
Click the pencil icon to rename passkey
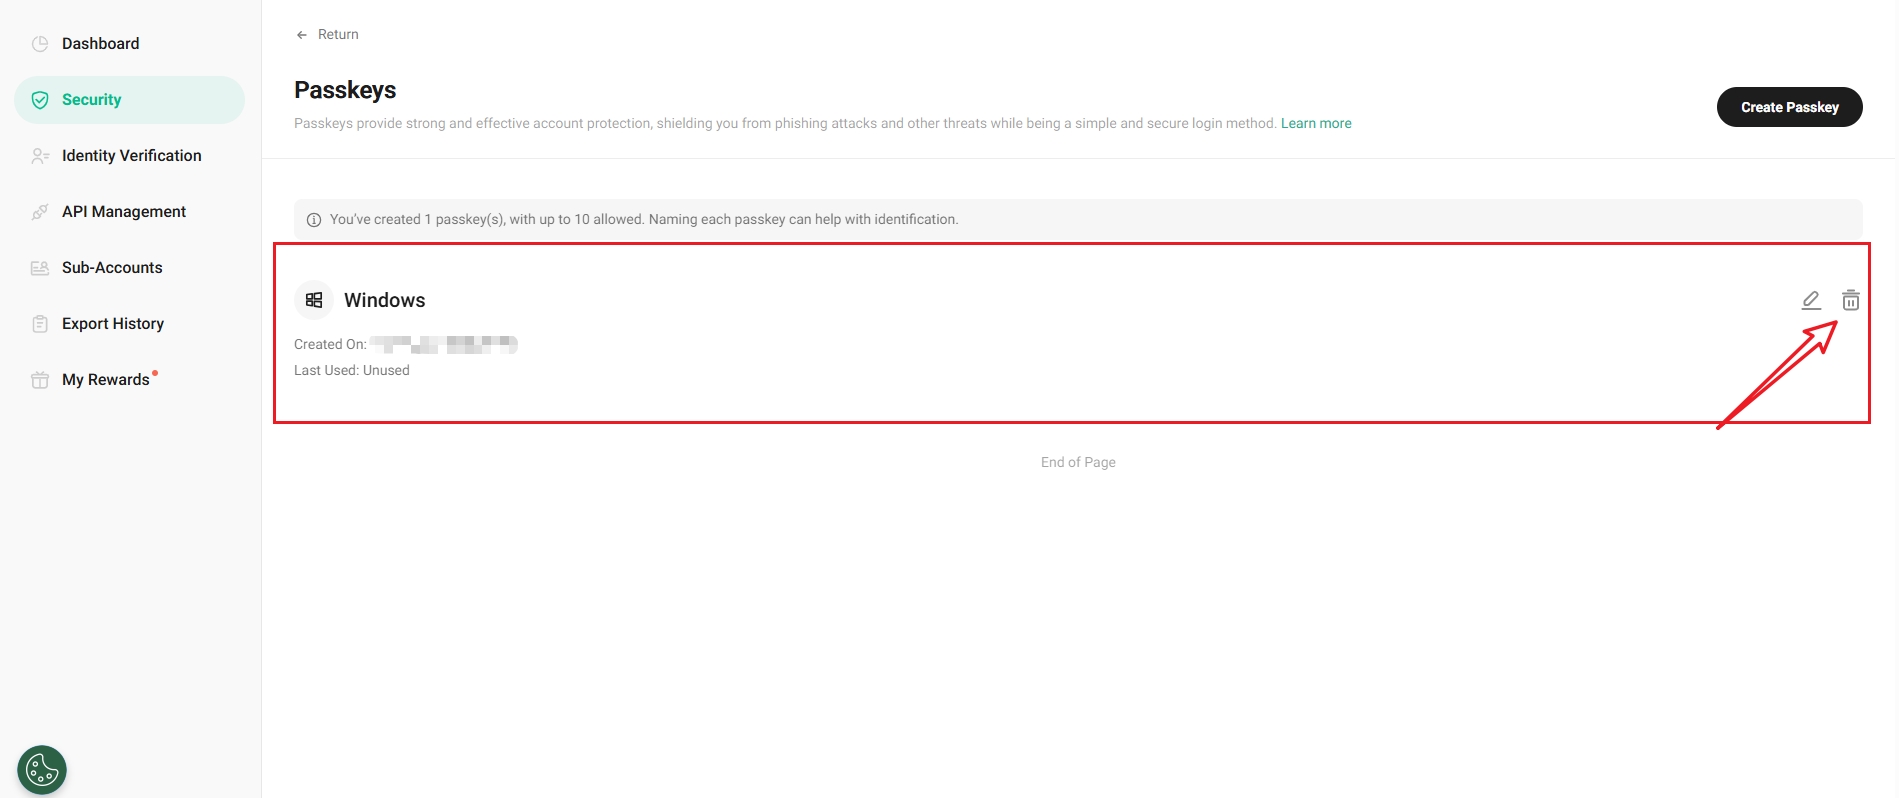click(x=1810, y=300)
